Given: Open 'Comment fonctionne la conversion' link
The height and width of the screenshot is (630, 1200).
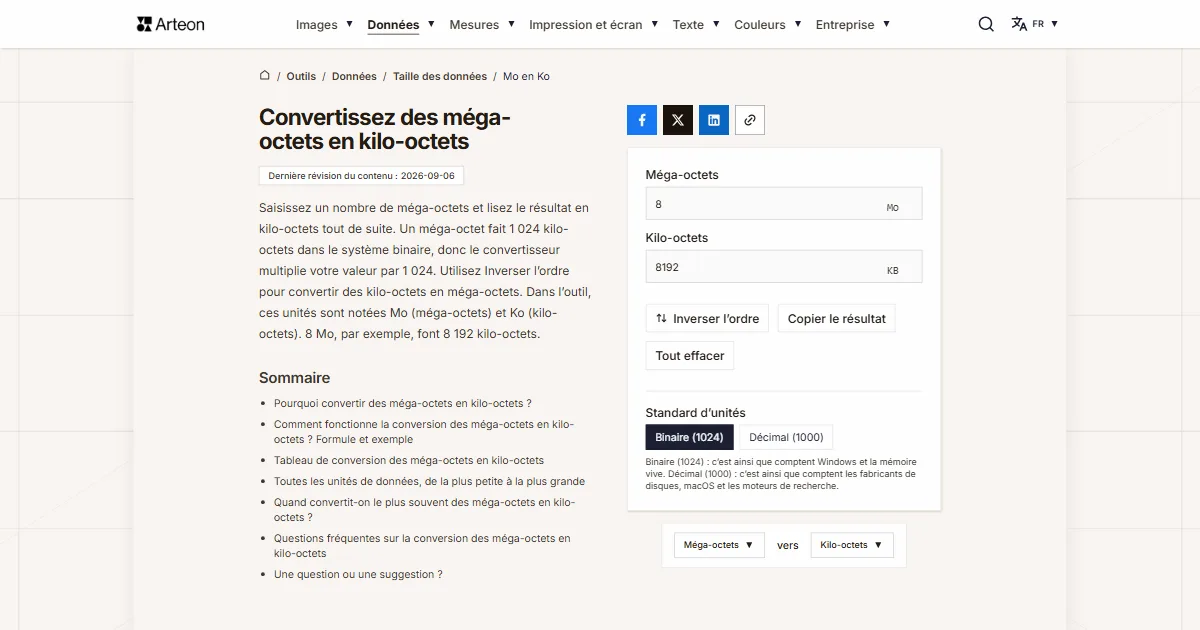Looking at the screenshot, I should point(424,432).
